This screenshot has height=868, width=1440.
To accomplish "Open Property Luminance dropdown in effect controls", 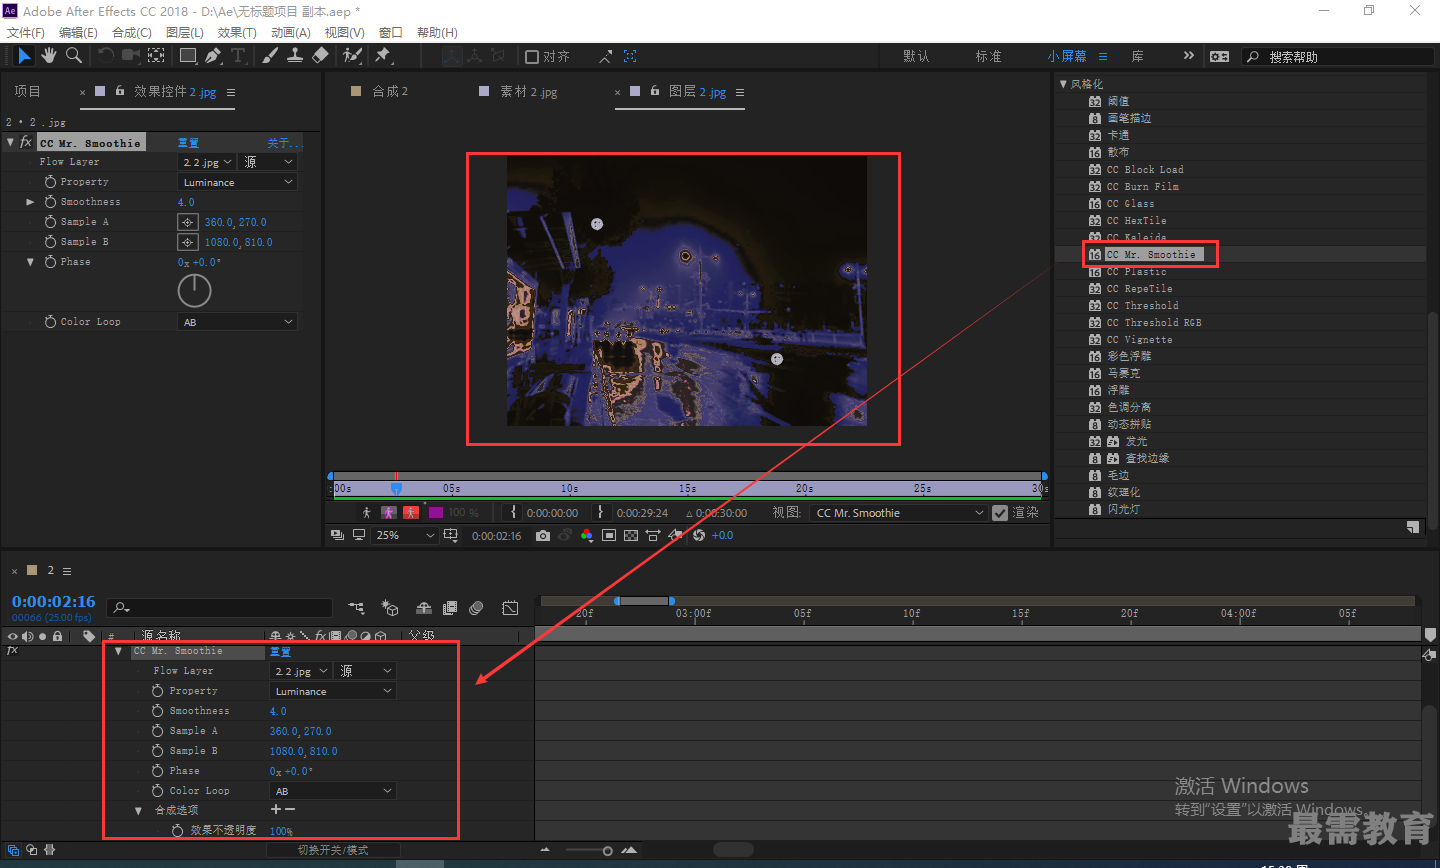I will point(238,182).
